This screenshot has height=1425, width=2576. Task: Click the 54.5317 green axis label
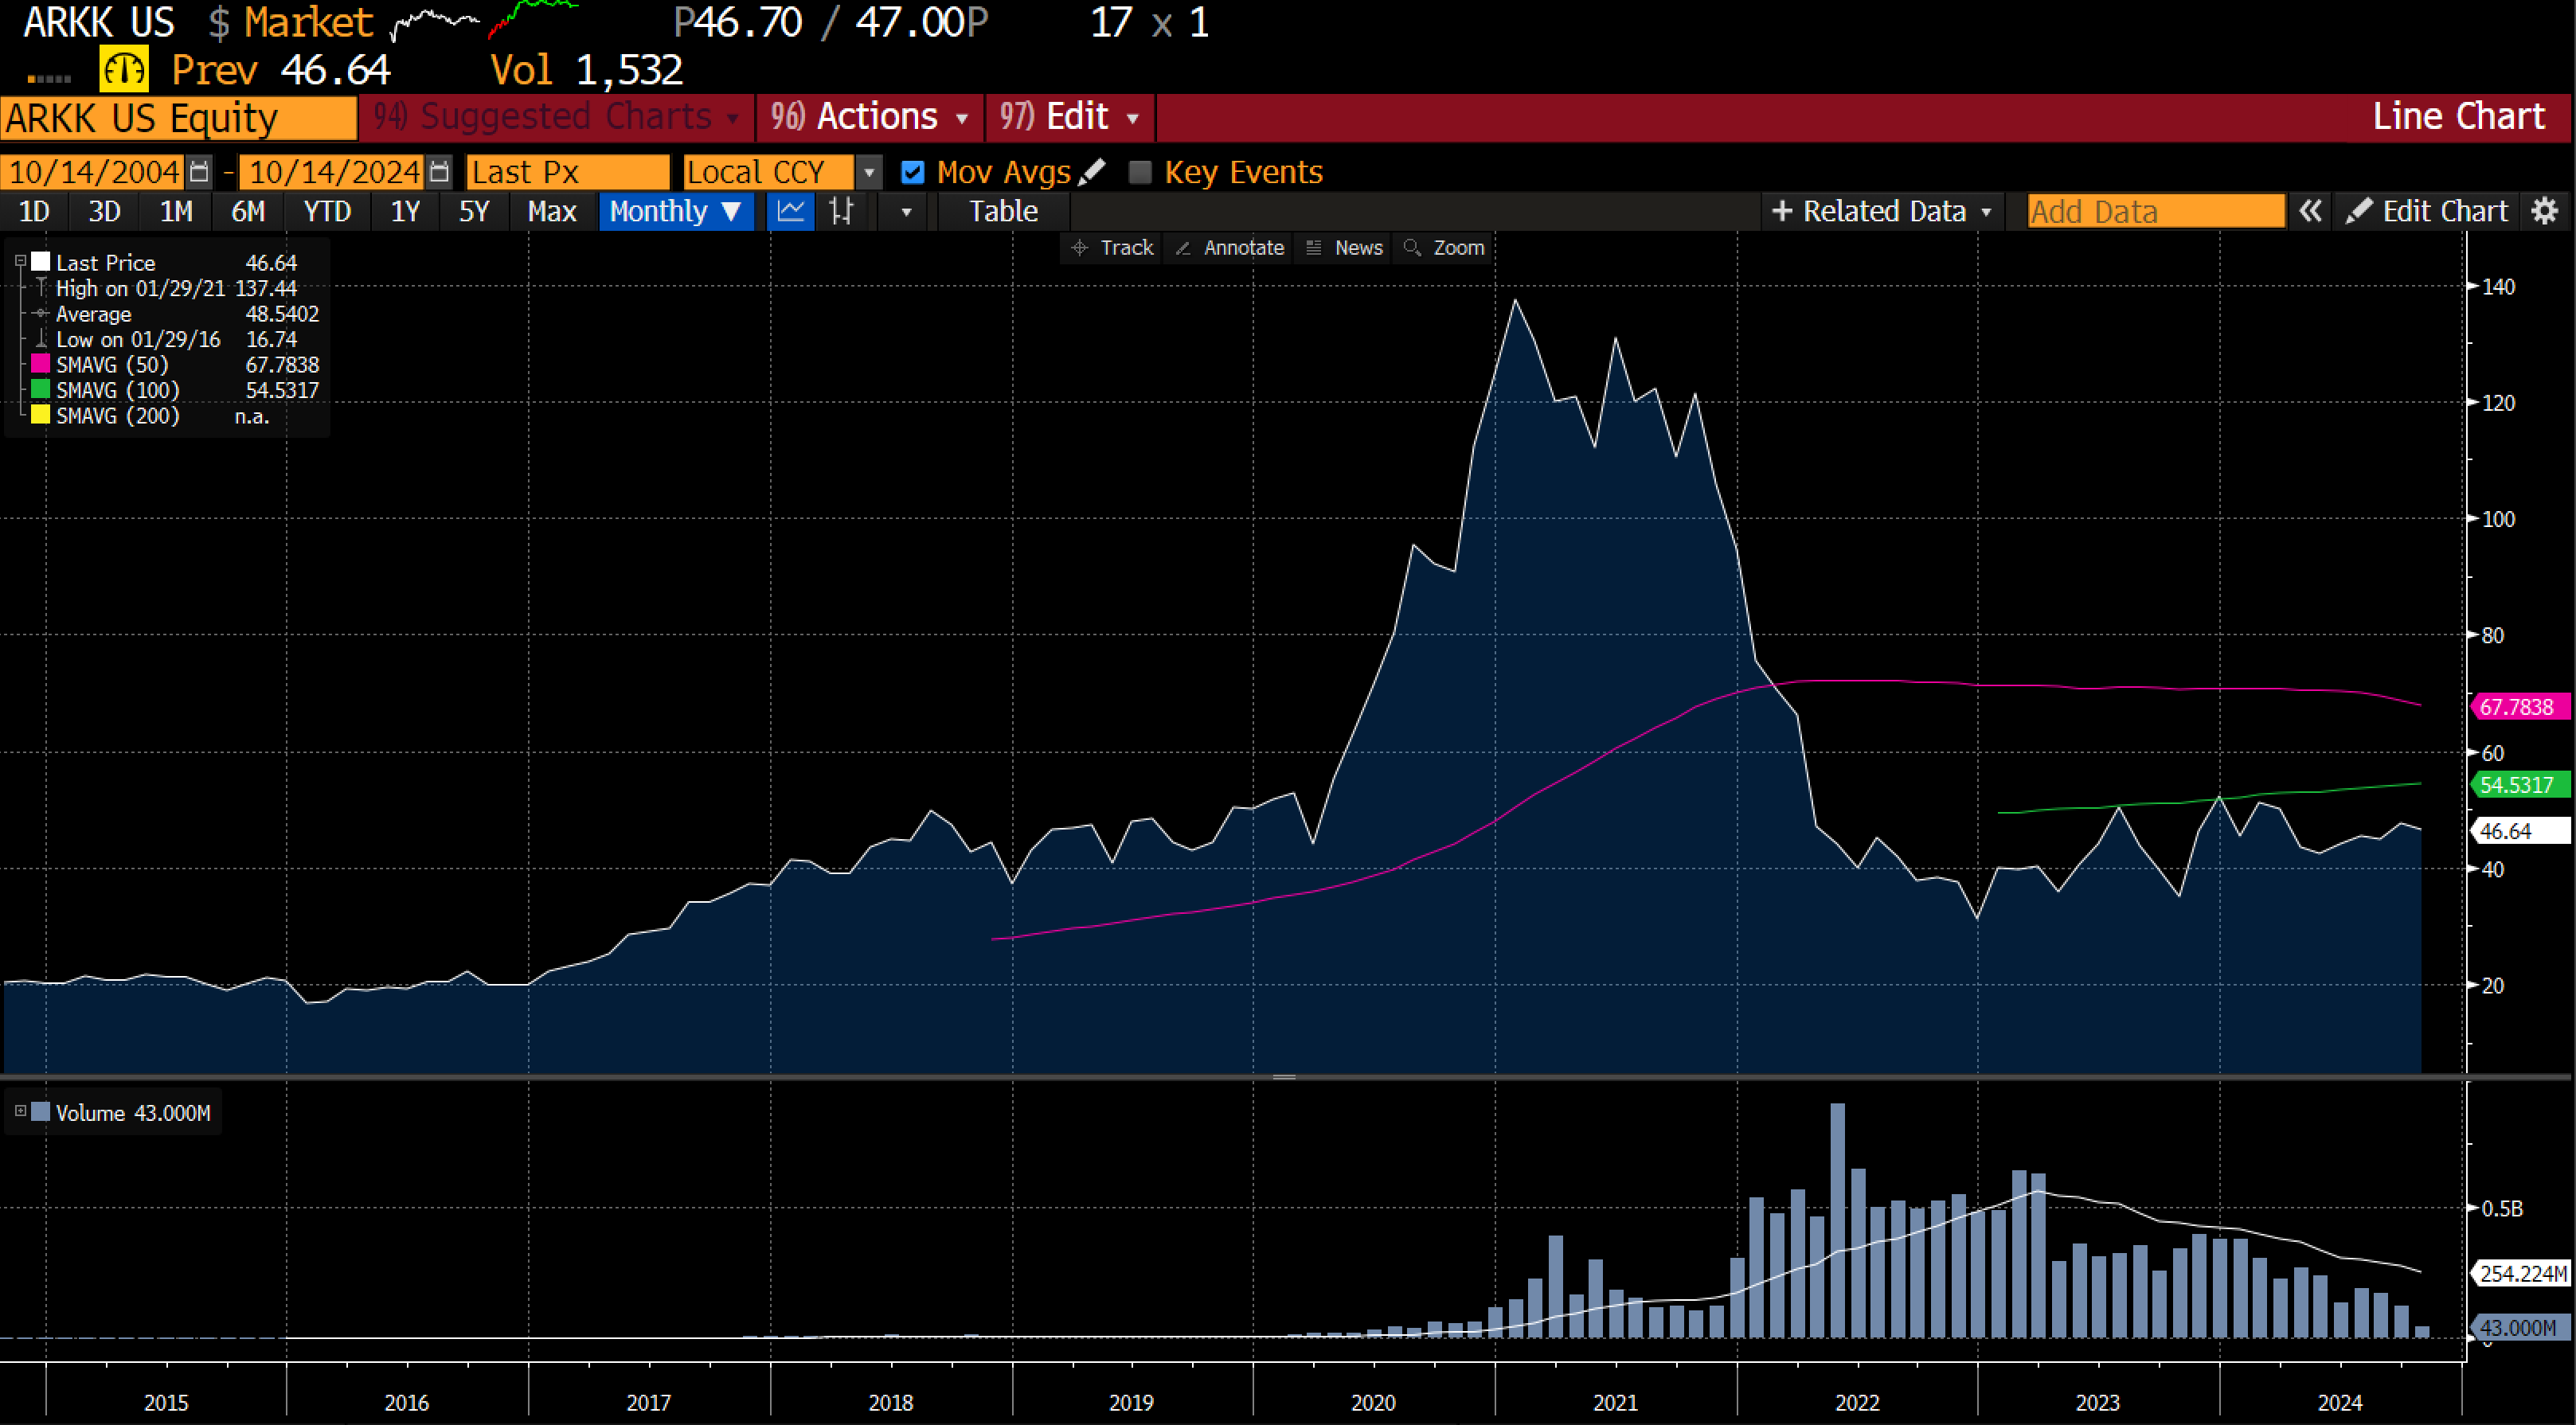tap(2521, 785)
